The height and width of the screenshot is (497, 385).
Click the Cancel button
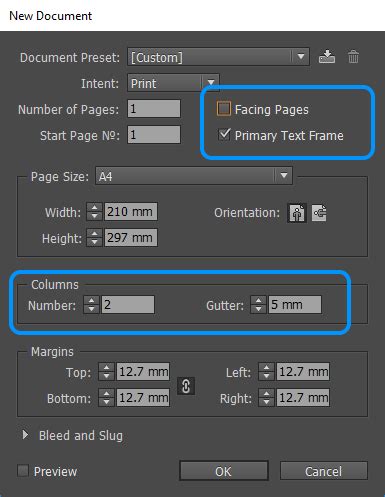(x=323, y=471)
